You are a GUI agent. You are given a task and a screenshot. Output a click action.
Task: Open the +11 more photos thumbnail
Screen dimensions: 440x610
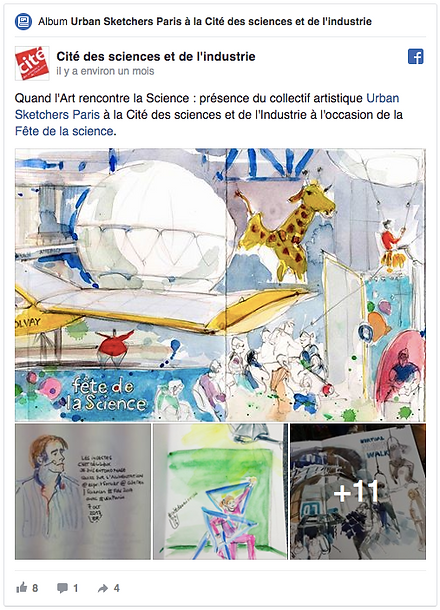point(358,492)
